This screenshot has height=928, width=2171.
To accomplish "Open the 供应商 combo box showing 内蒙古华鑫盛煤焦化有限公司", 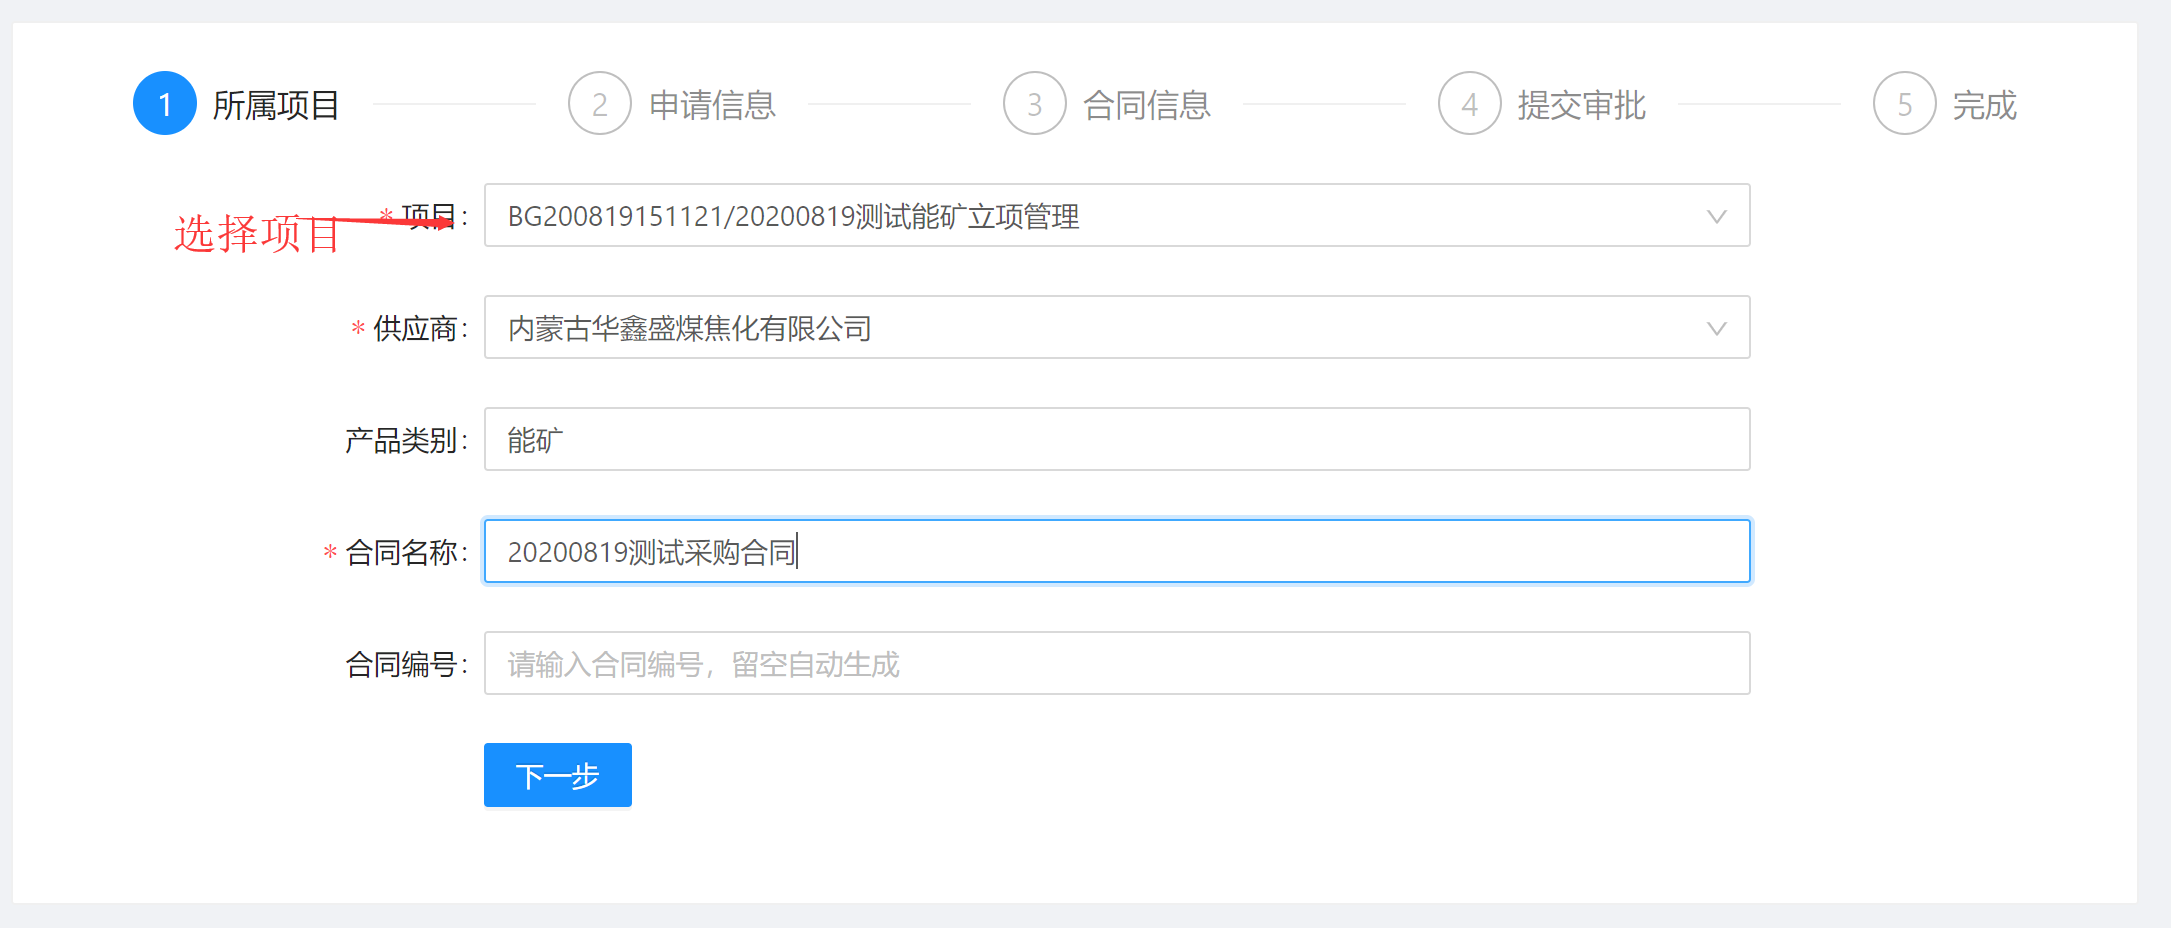I will pos(1117,327).
